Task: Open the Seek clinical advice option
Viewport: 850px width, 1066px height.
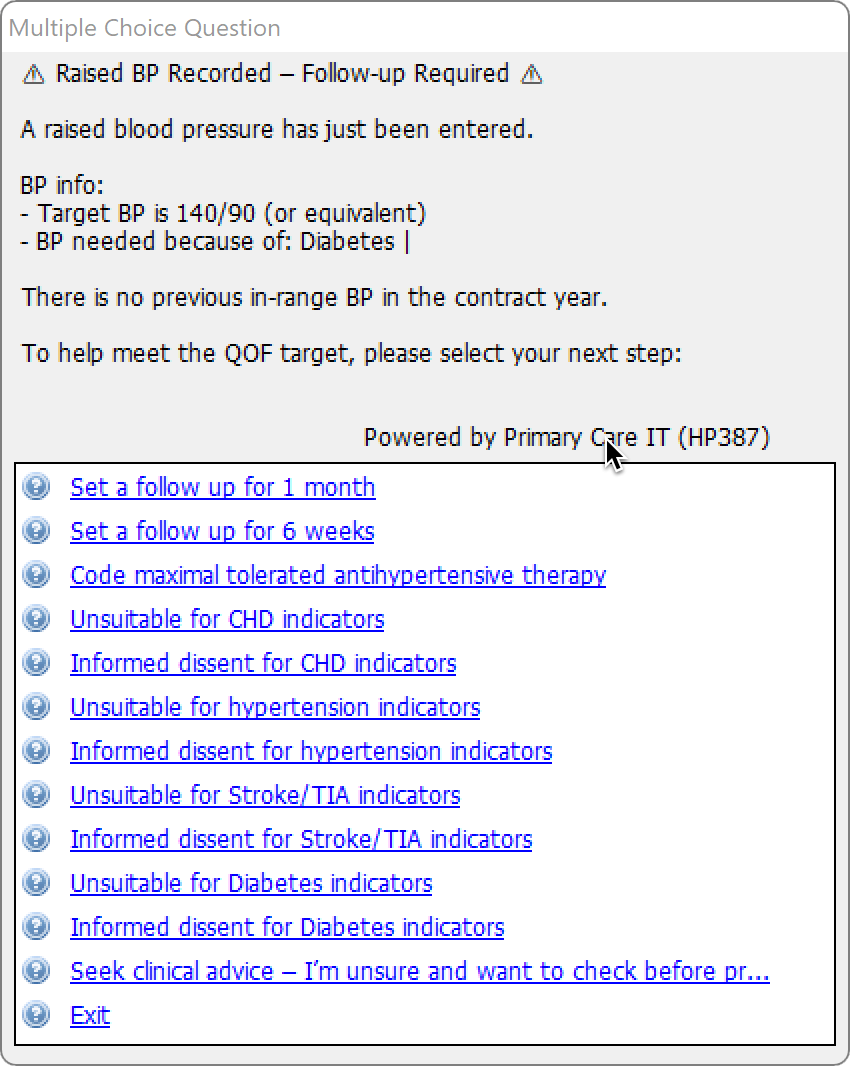Action: tap(420, 972)
